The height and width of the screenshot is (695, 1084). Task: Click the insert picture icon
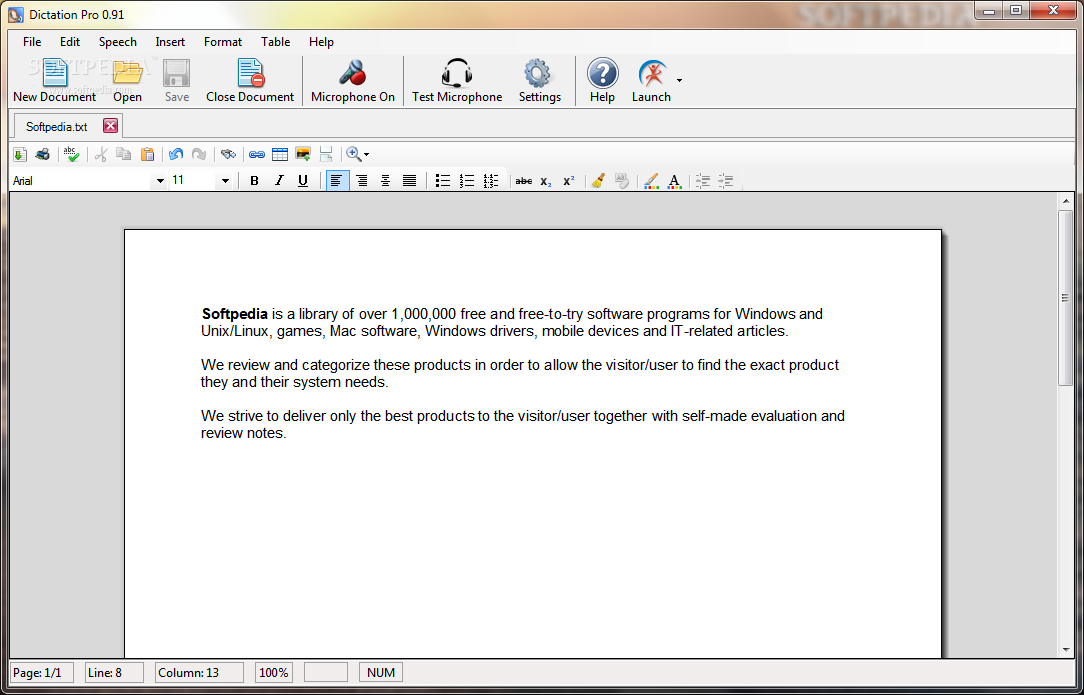303,154
